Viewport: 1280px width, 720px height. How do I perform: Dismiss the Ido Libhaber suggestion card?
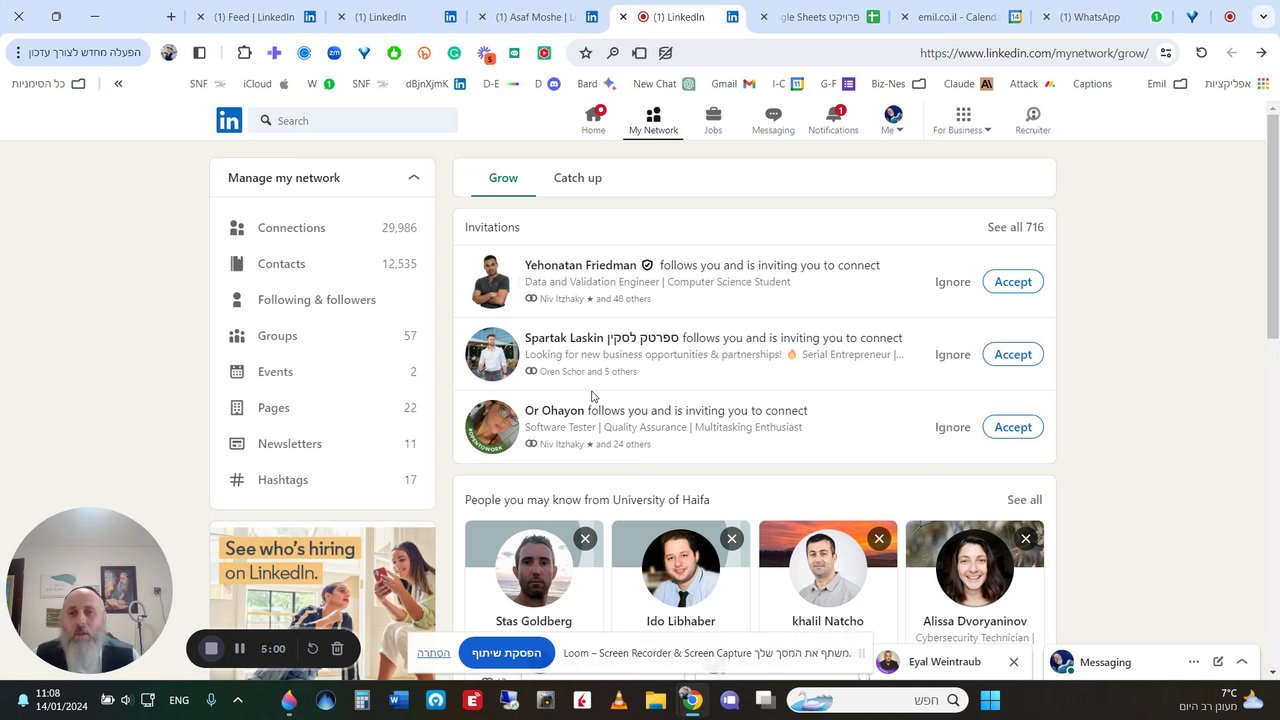point(732,539)
